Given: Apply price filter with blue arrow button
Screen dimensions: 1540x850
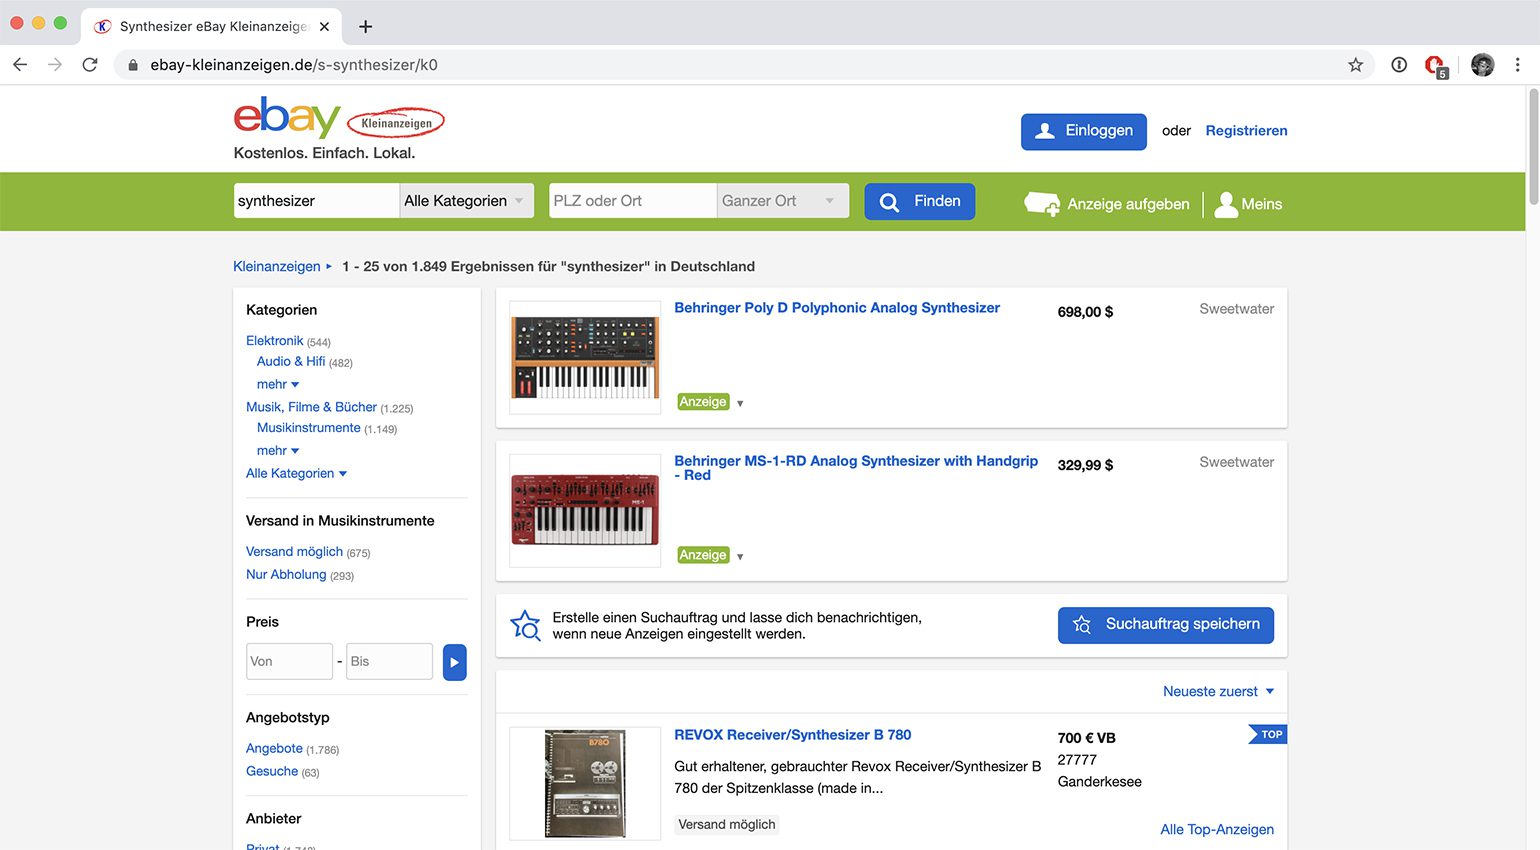Looking at the screenshot, I should point(455,662).
